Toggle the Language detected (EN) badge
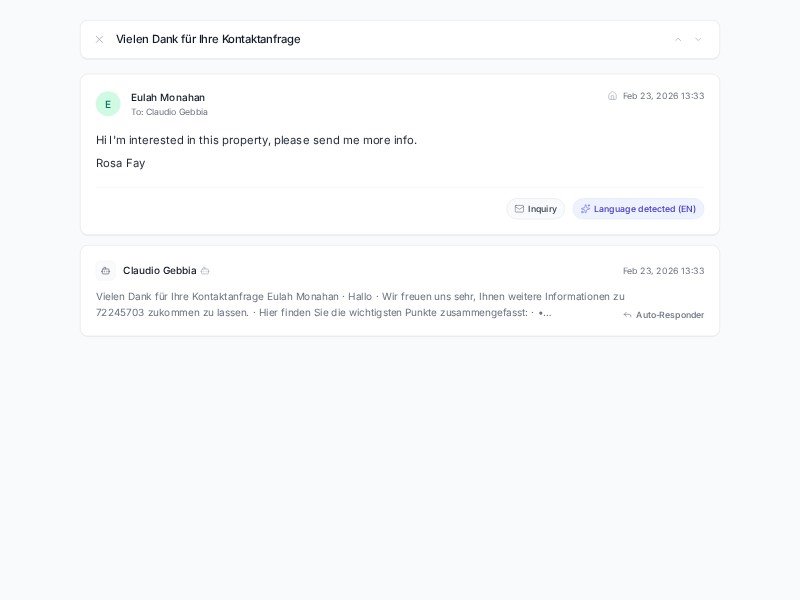 (638, 209)
